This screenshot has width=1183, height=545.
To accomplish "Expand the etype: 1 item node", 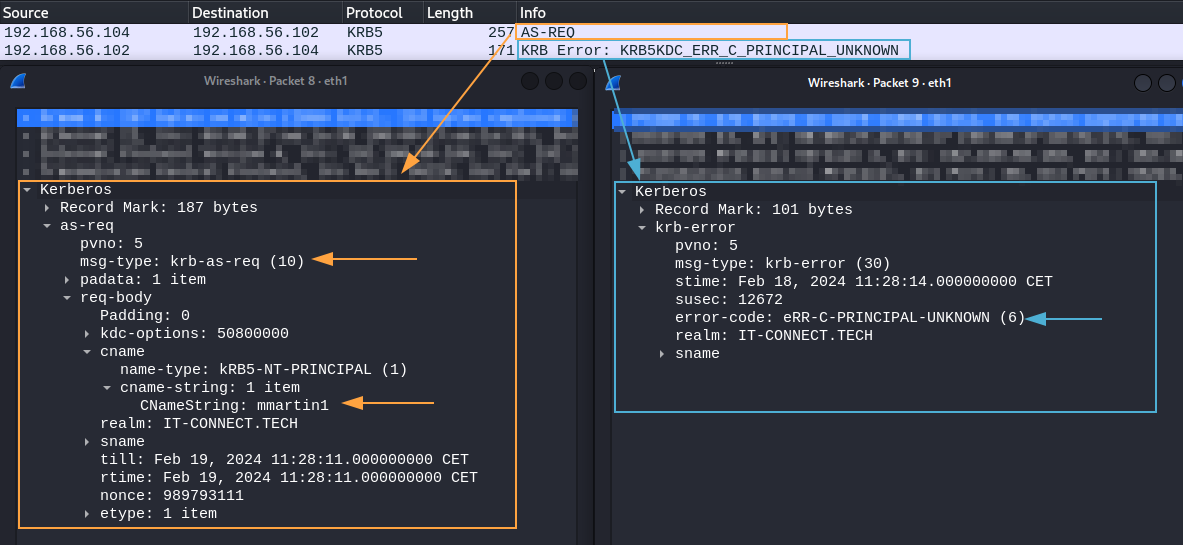I will 87,514.
